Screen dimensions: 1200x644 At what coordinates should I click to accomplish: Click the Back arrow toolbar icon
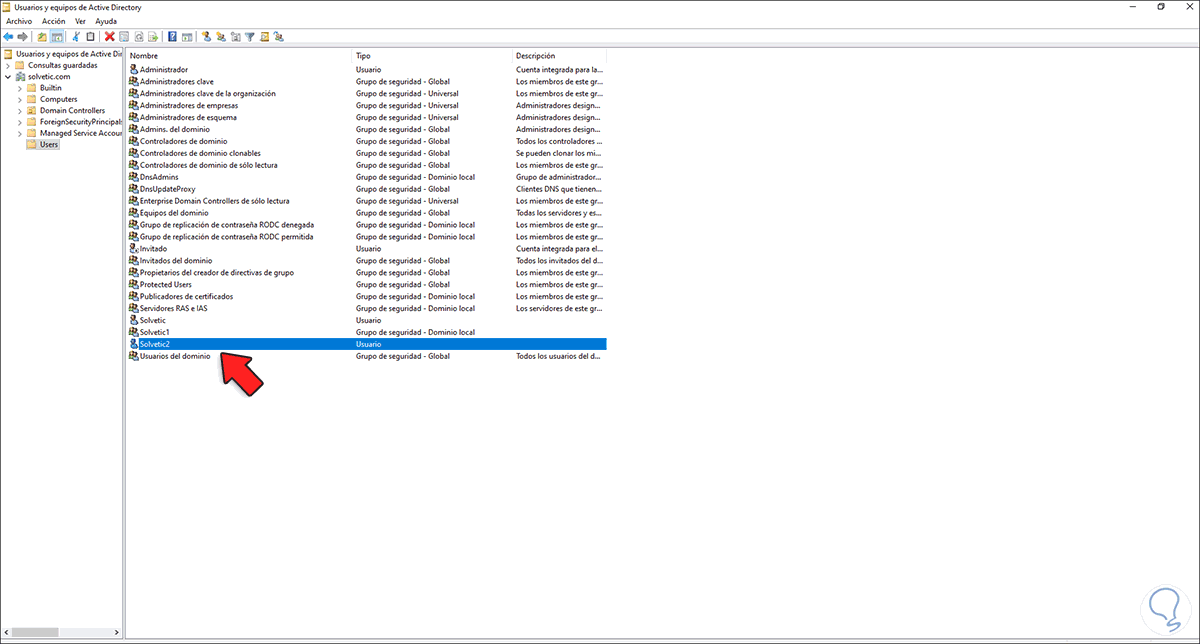[8, 37]
